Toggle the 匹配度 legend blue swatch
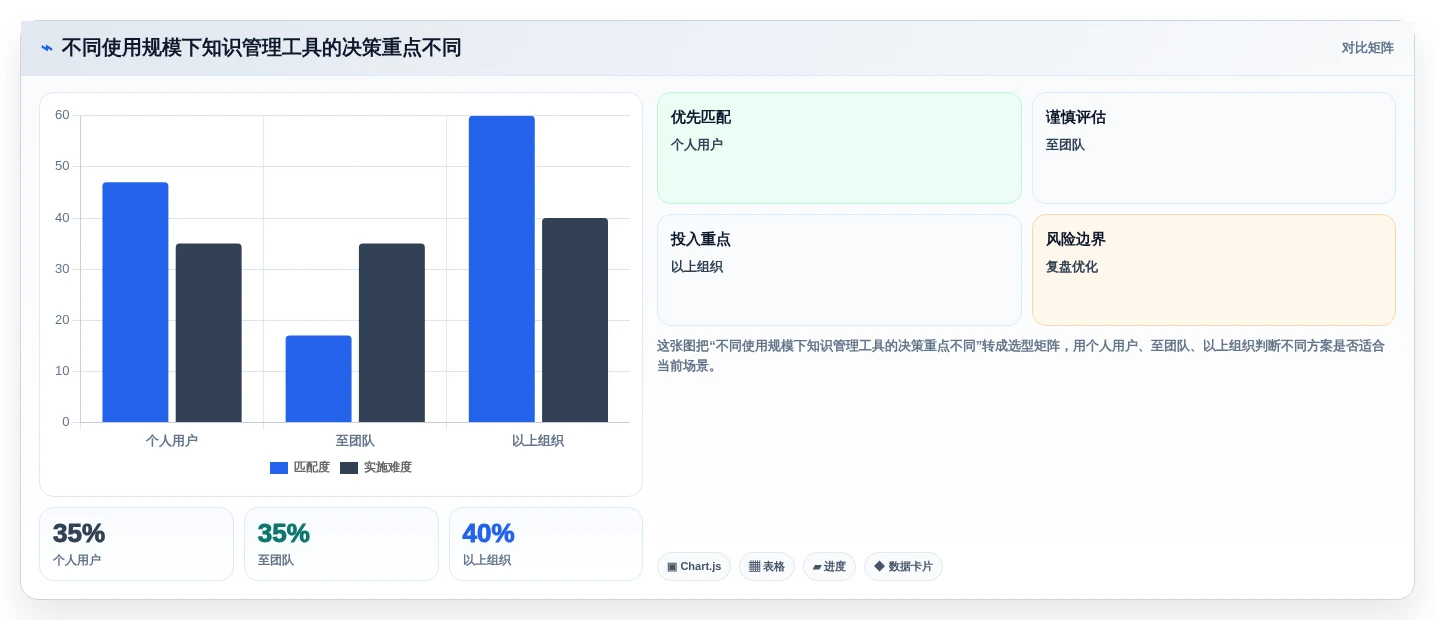Screen dimensions: 1435x620 point(279,468)
